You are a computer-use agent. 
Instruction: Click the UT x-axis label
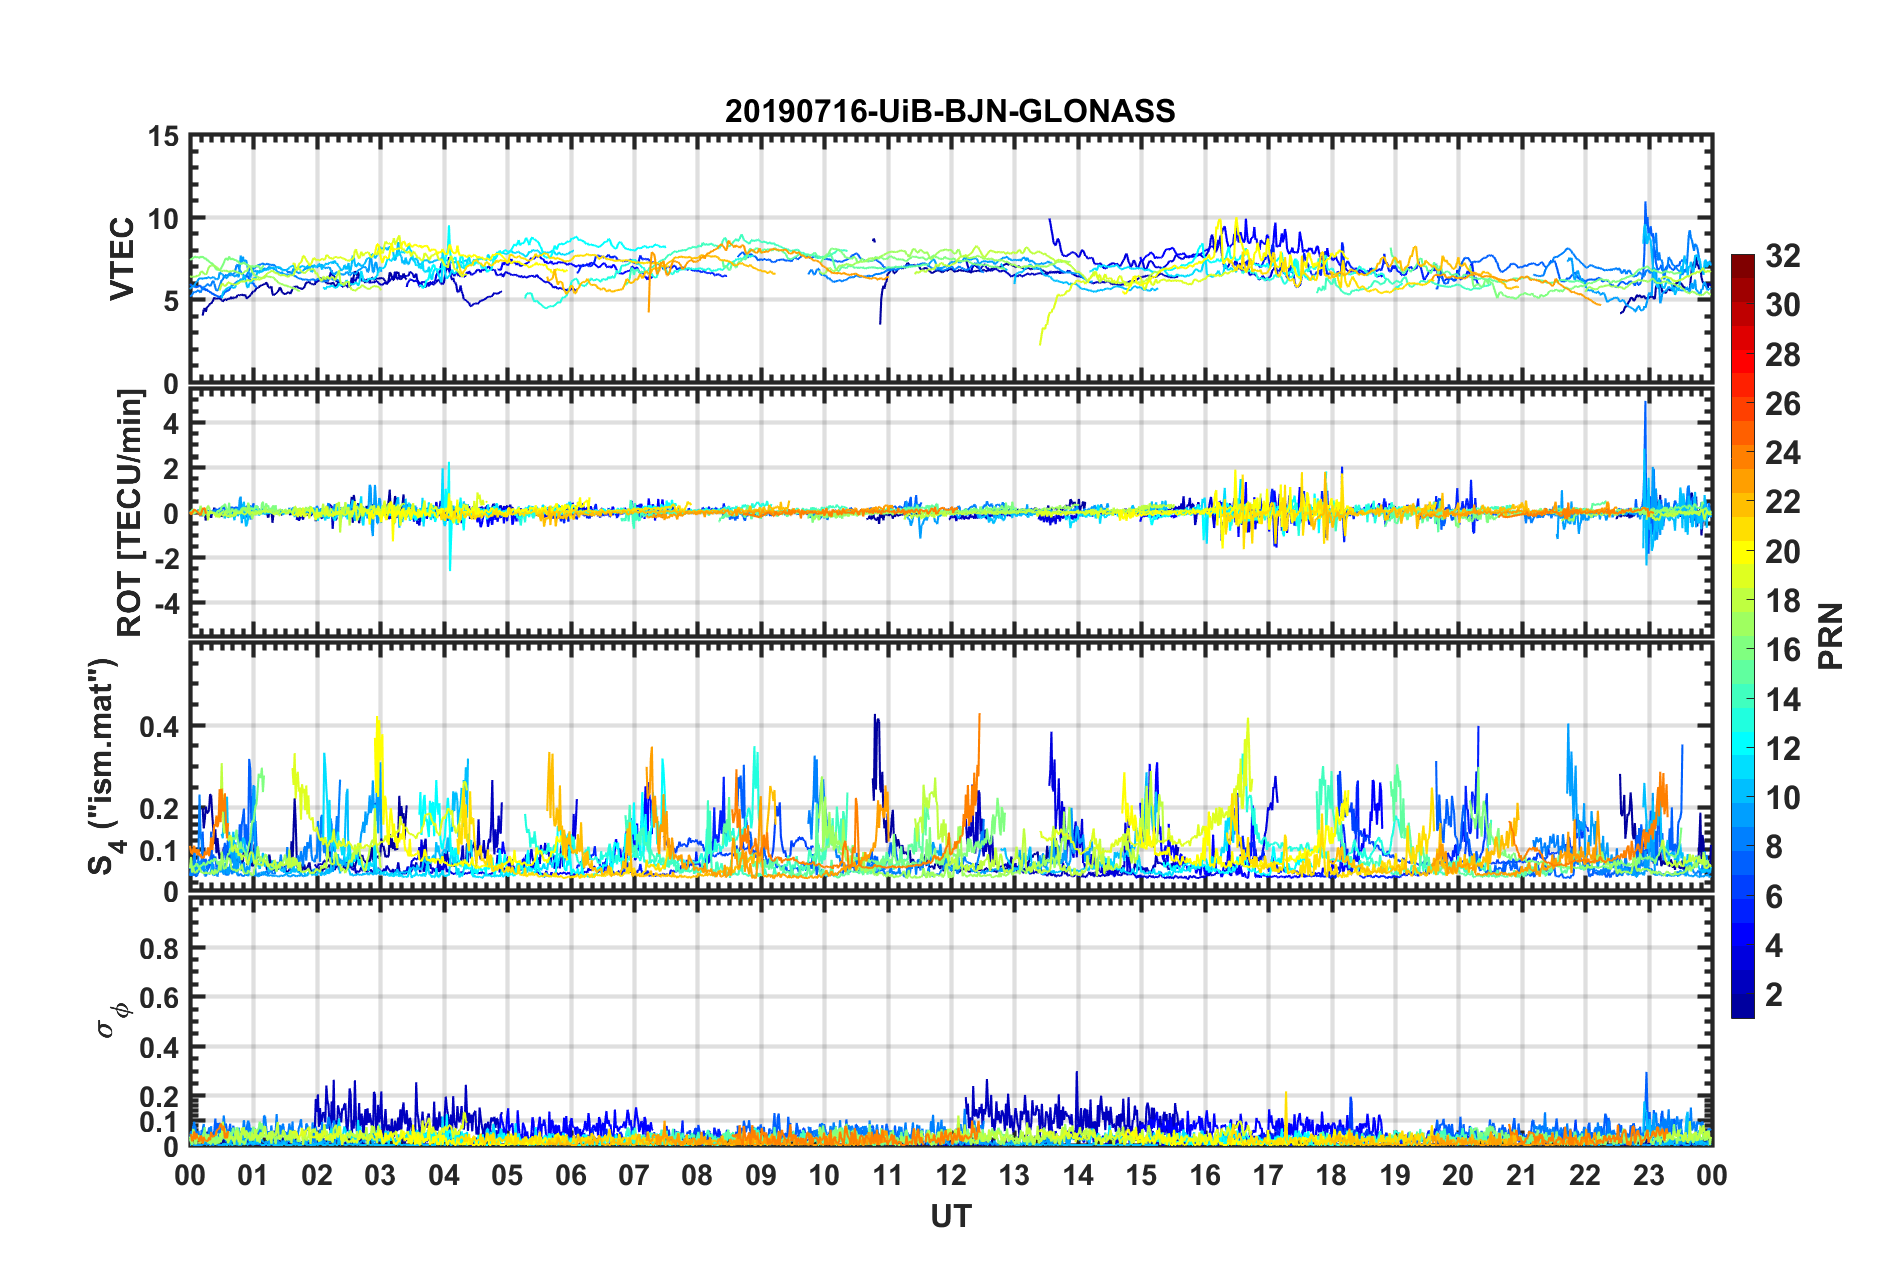coord(950,1216)
